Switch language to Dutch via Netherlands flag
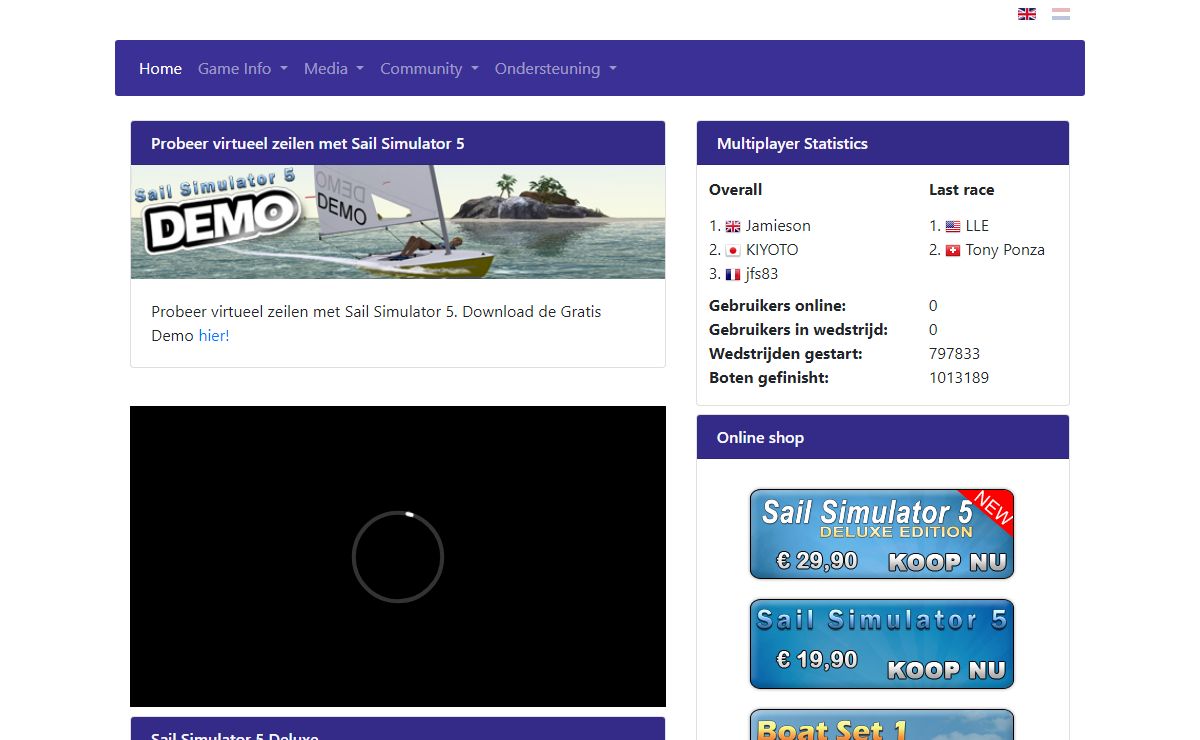This screenshot has width=1200, height=740. click(1061, 14)
